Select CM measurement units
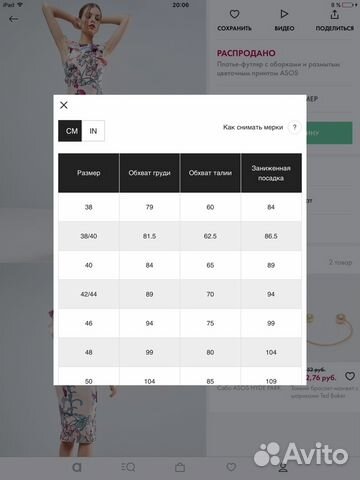Viewport: 360px width, 480px height. tap(70, 131)
